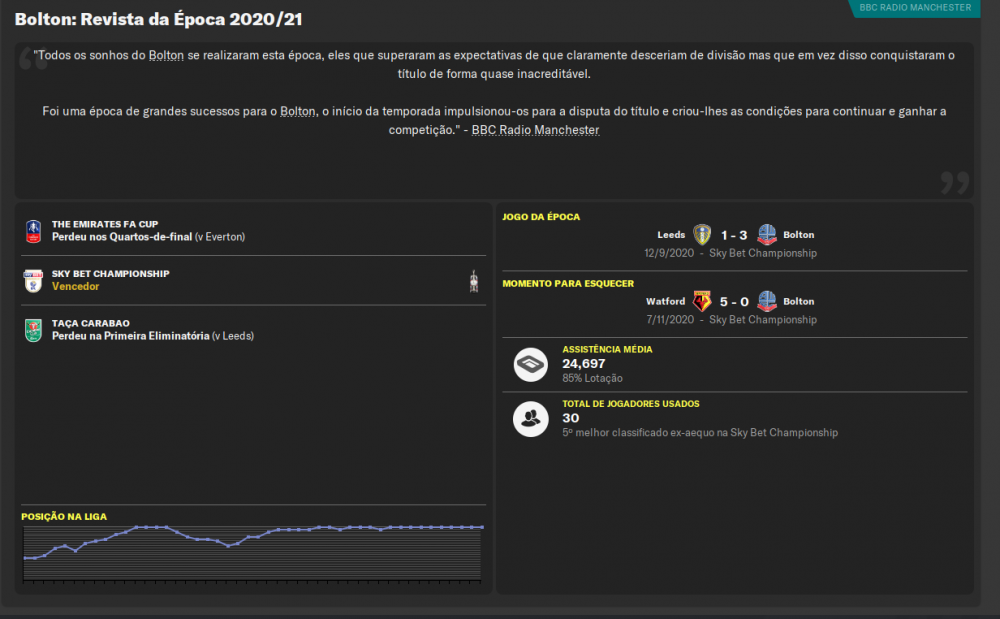This screenshot has width=1000, height=619.
Task: Open Bolton link in second quote paragraph
Action: coord(298,112)
